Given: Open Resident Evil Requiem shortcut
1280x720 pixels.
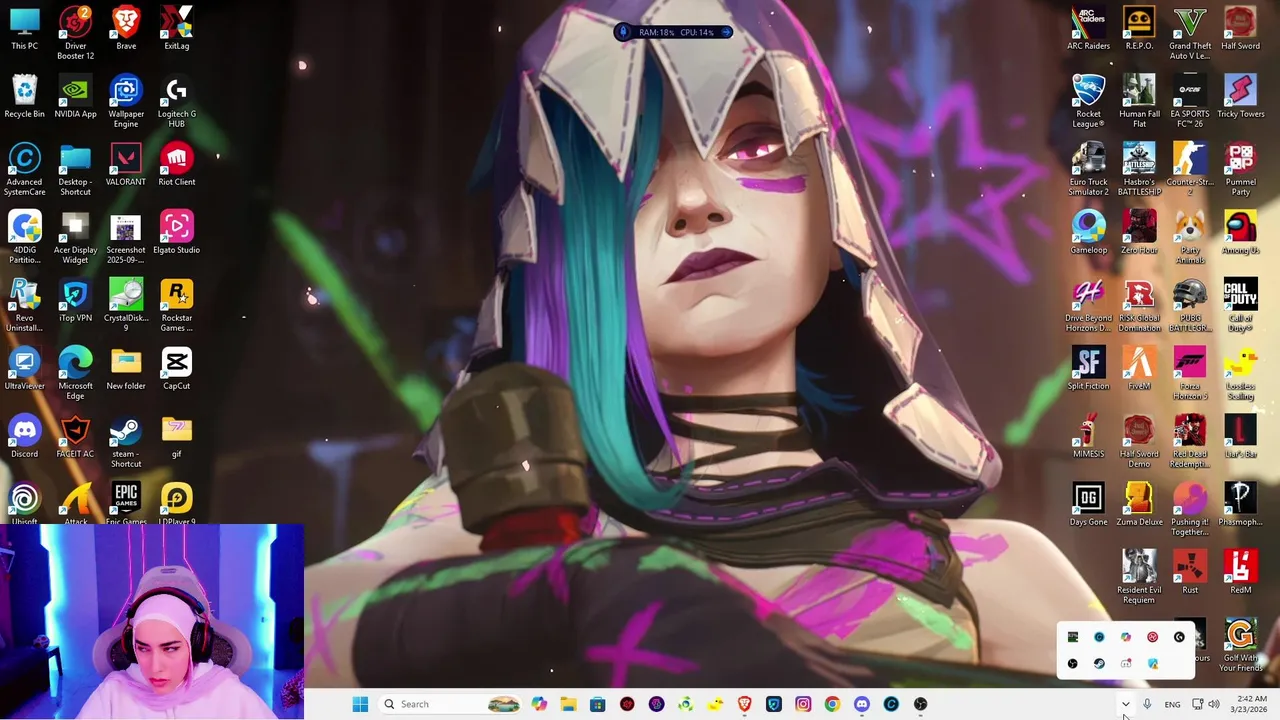Looking at the screenshot, I should [1139, 578].
